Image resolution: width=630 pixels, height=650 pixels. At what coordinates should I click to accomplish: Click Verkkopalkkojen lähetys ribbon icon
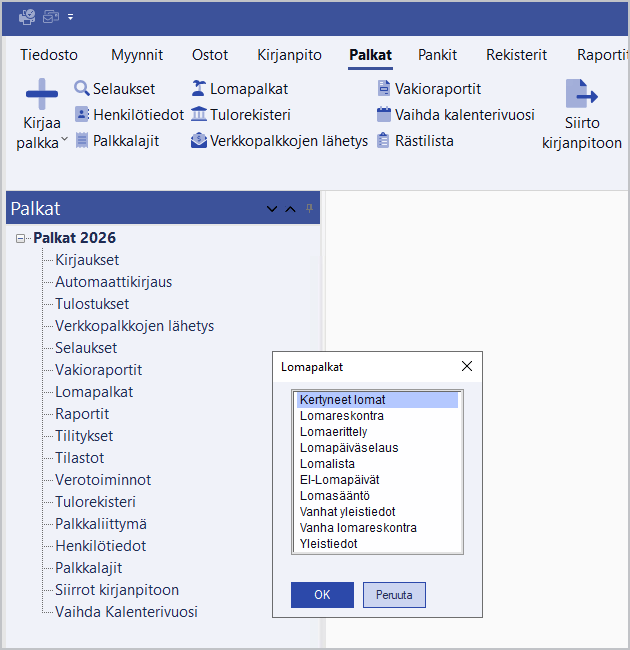pos(199,141)
